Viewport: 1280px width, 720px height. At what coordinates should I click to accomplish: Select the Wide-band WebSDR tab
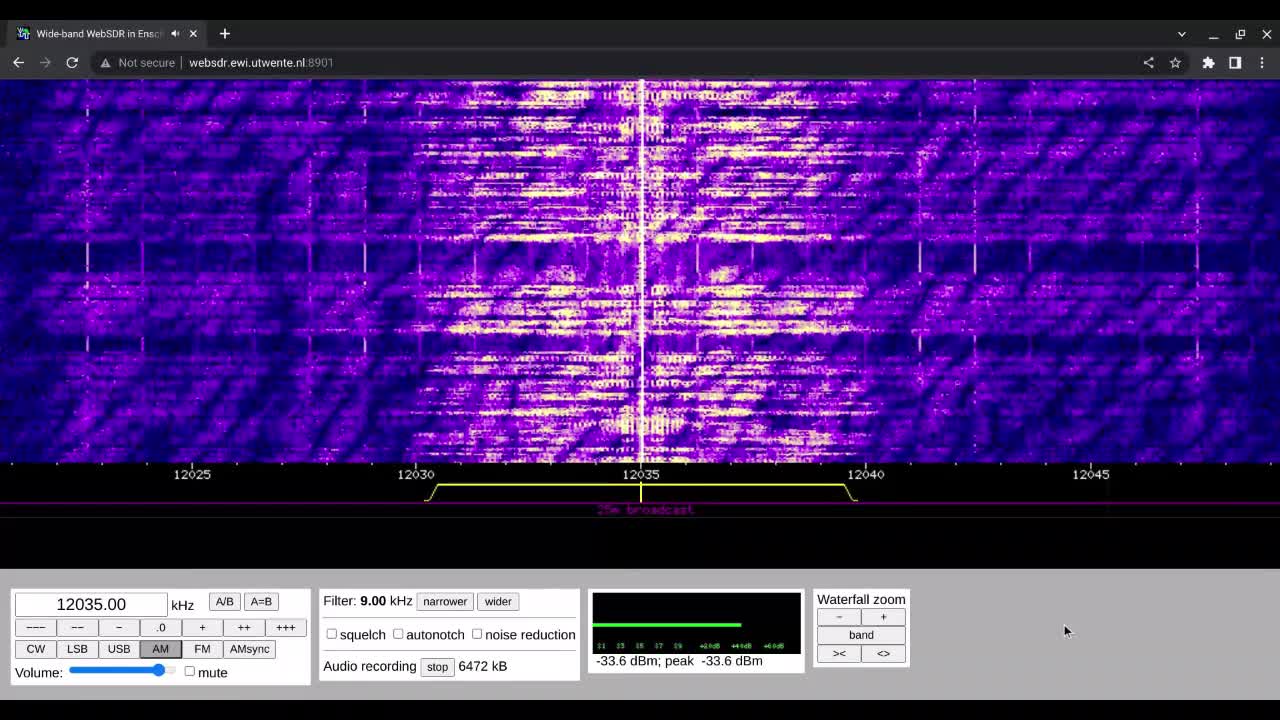click(98, 33)
